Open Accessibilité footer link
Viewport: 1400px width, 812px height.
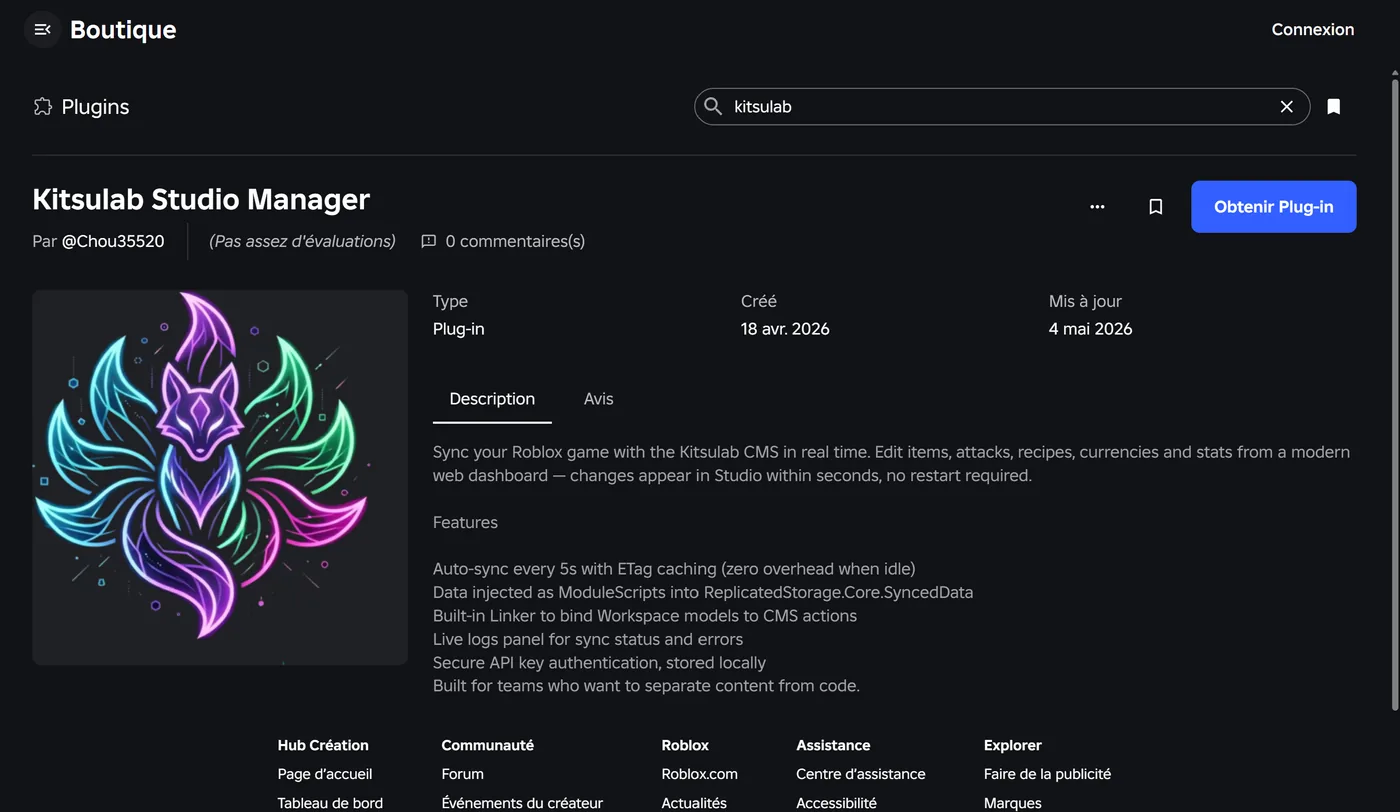click(x=836, y=803)
